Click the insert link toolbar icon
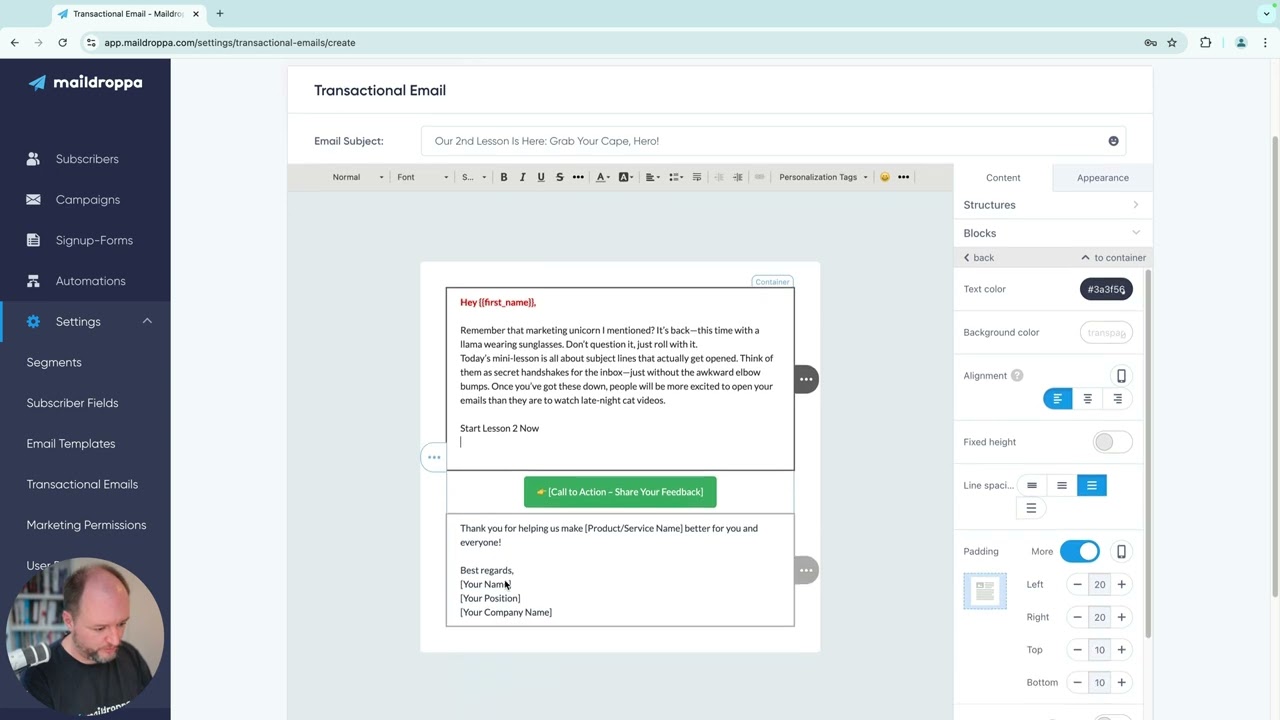The width and height of the screenshot is (1280, 720). [760, 177]
